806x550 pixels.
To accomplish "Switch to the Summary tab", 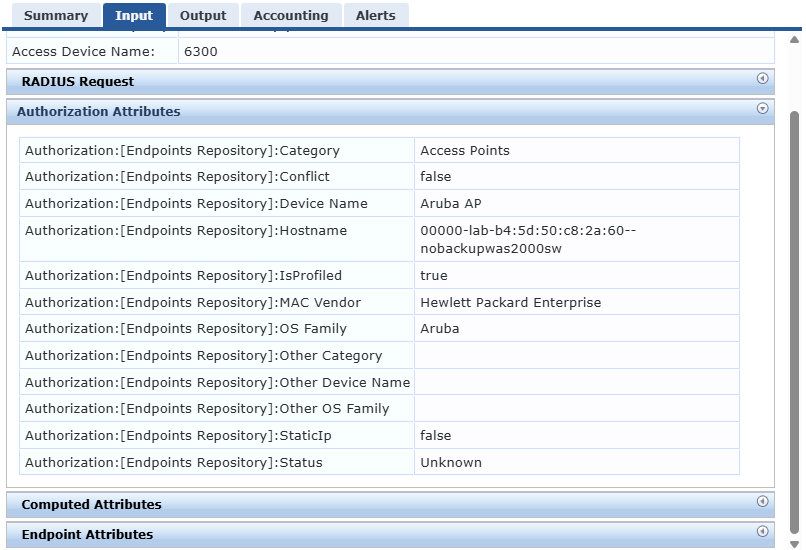I will click(x=56, y=15).
